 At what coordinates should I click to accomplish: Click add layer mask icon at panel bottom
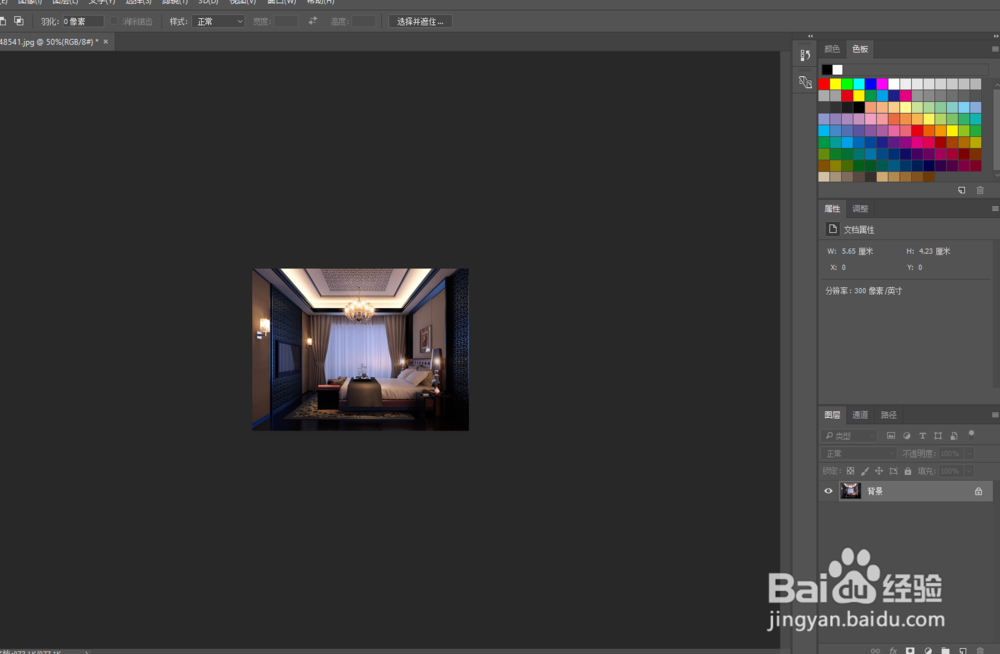[x=910, y=651]
